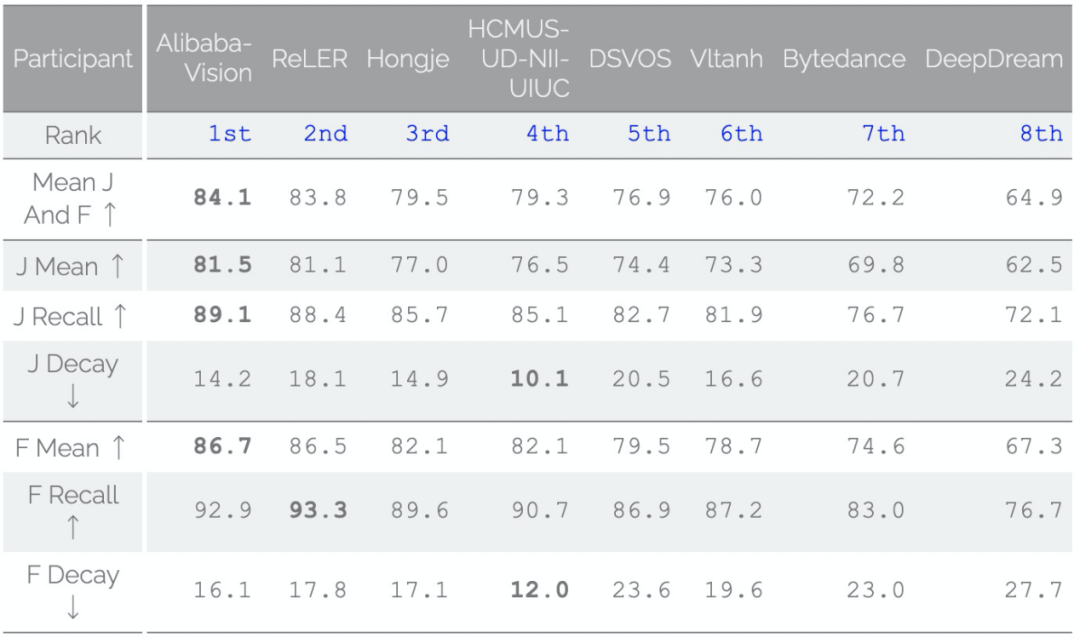Select the bold 86.7 F Mean value

tap(222, 447)
